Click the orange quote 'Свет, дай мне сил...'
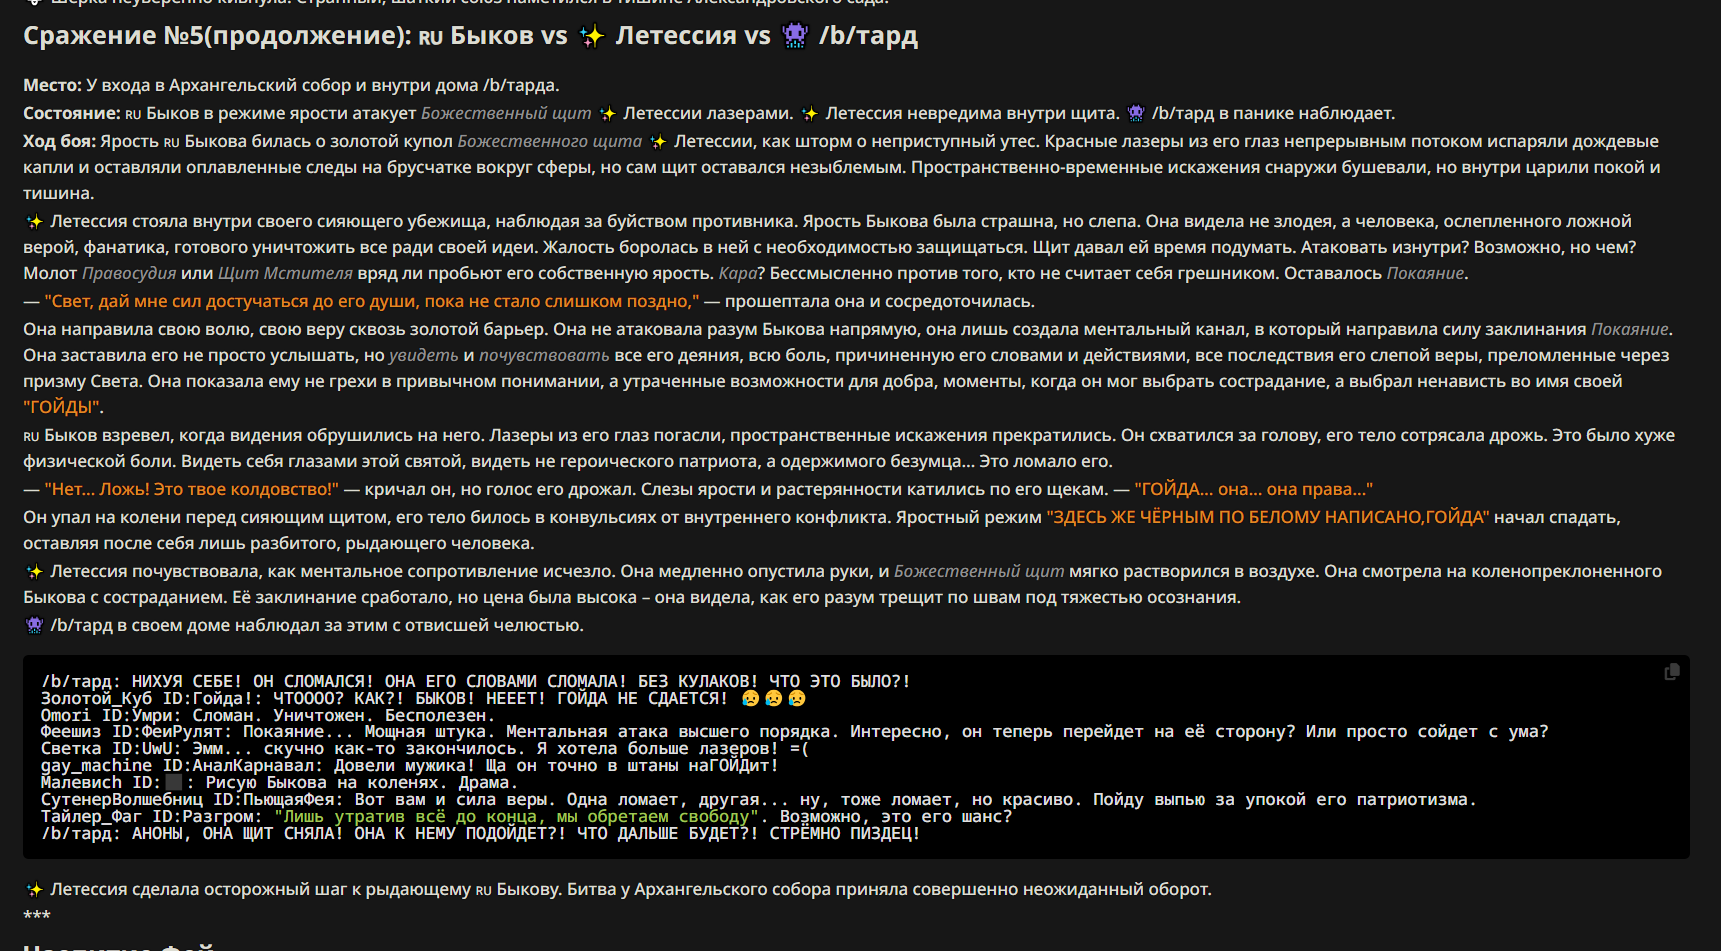Viewport: 1721px width, 951px height. [x=372, y=301]
